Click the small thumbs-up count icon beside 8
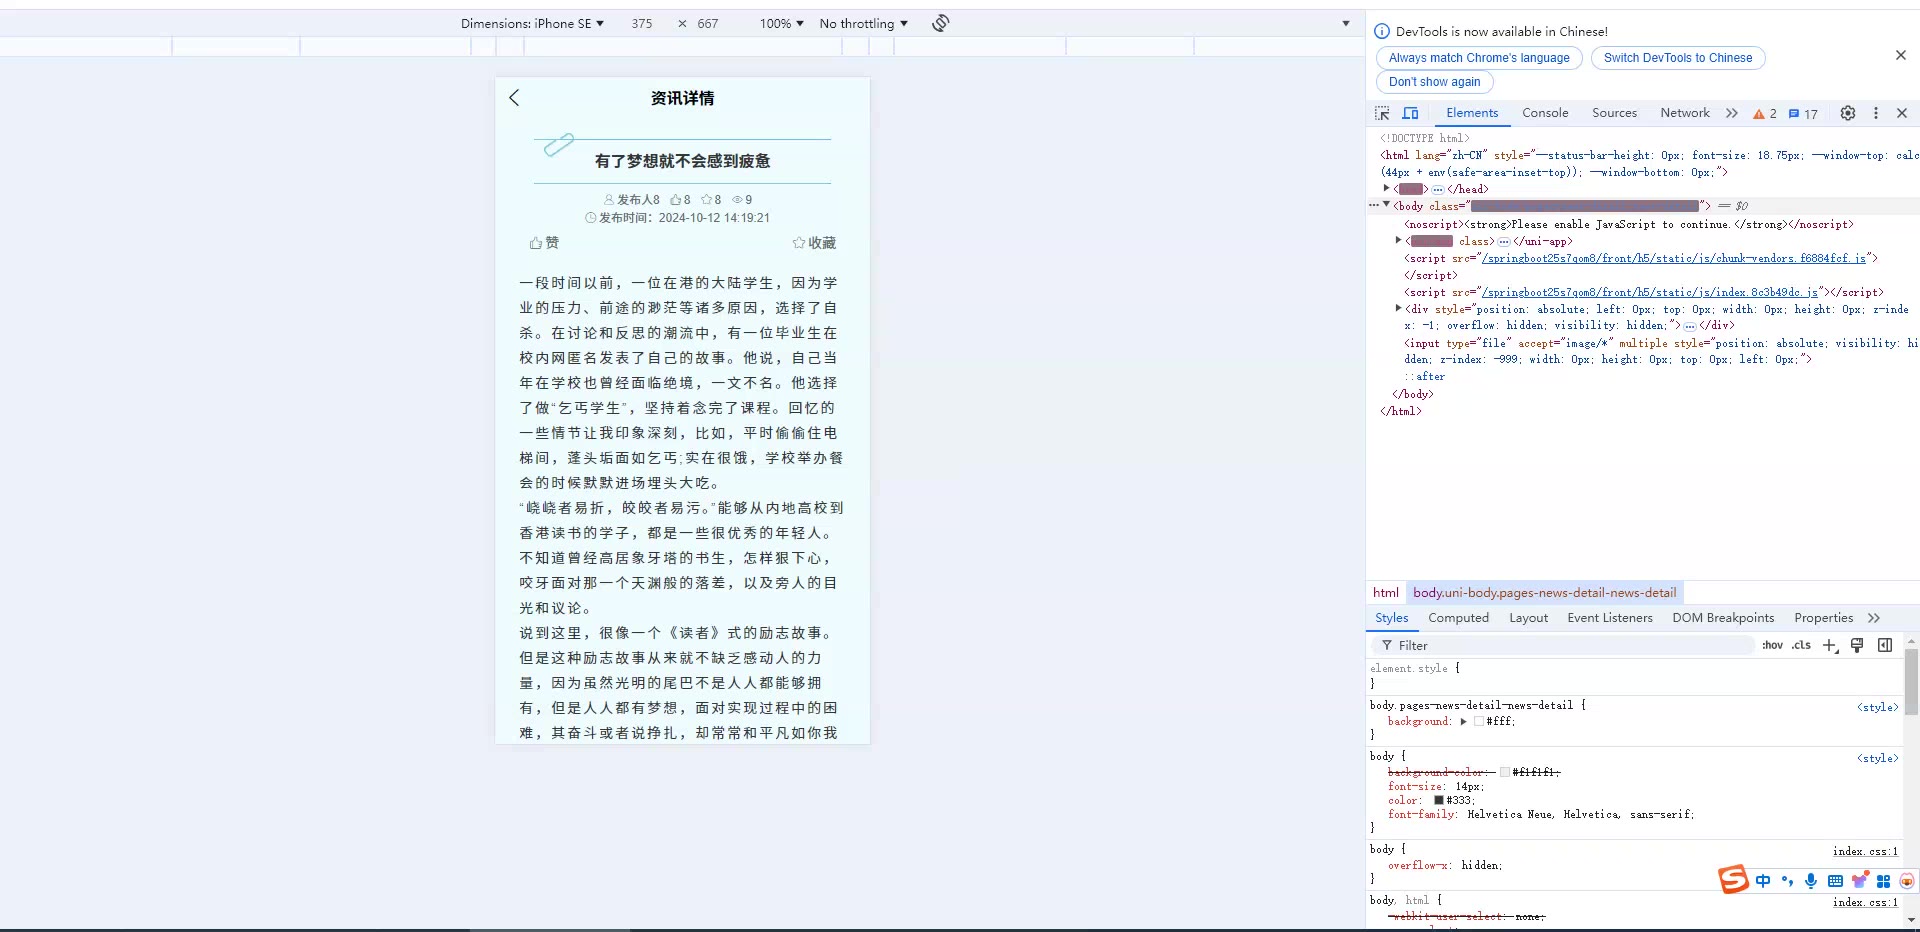 coord(675,200)
